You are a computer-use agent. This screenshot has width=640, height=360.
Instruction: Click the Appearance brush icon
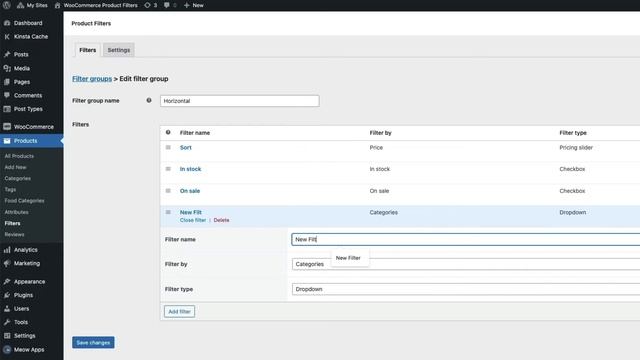(x=7, y=282)
